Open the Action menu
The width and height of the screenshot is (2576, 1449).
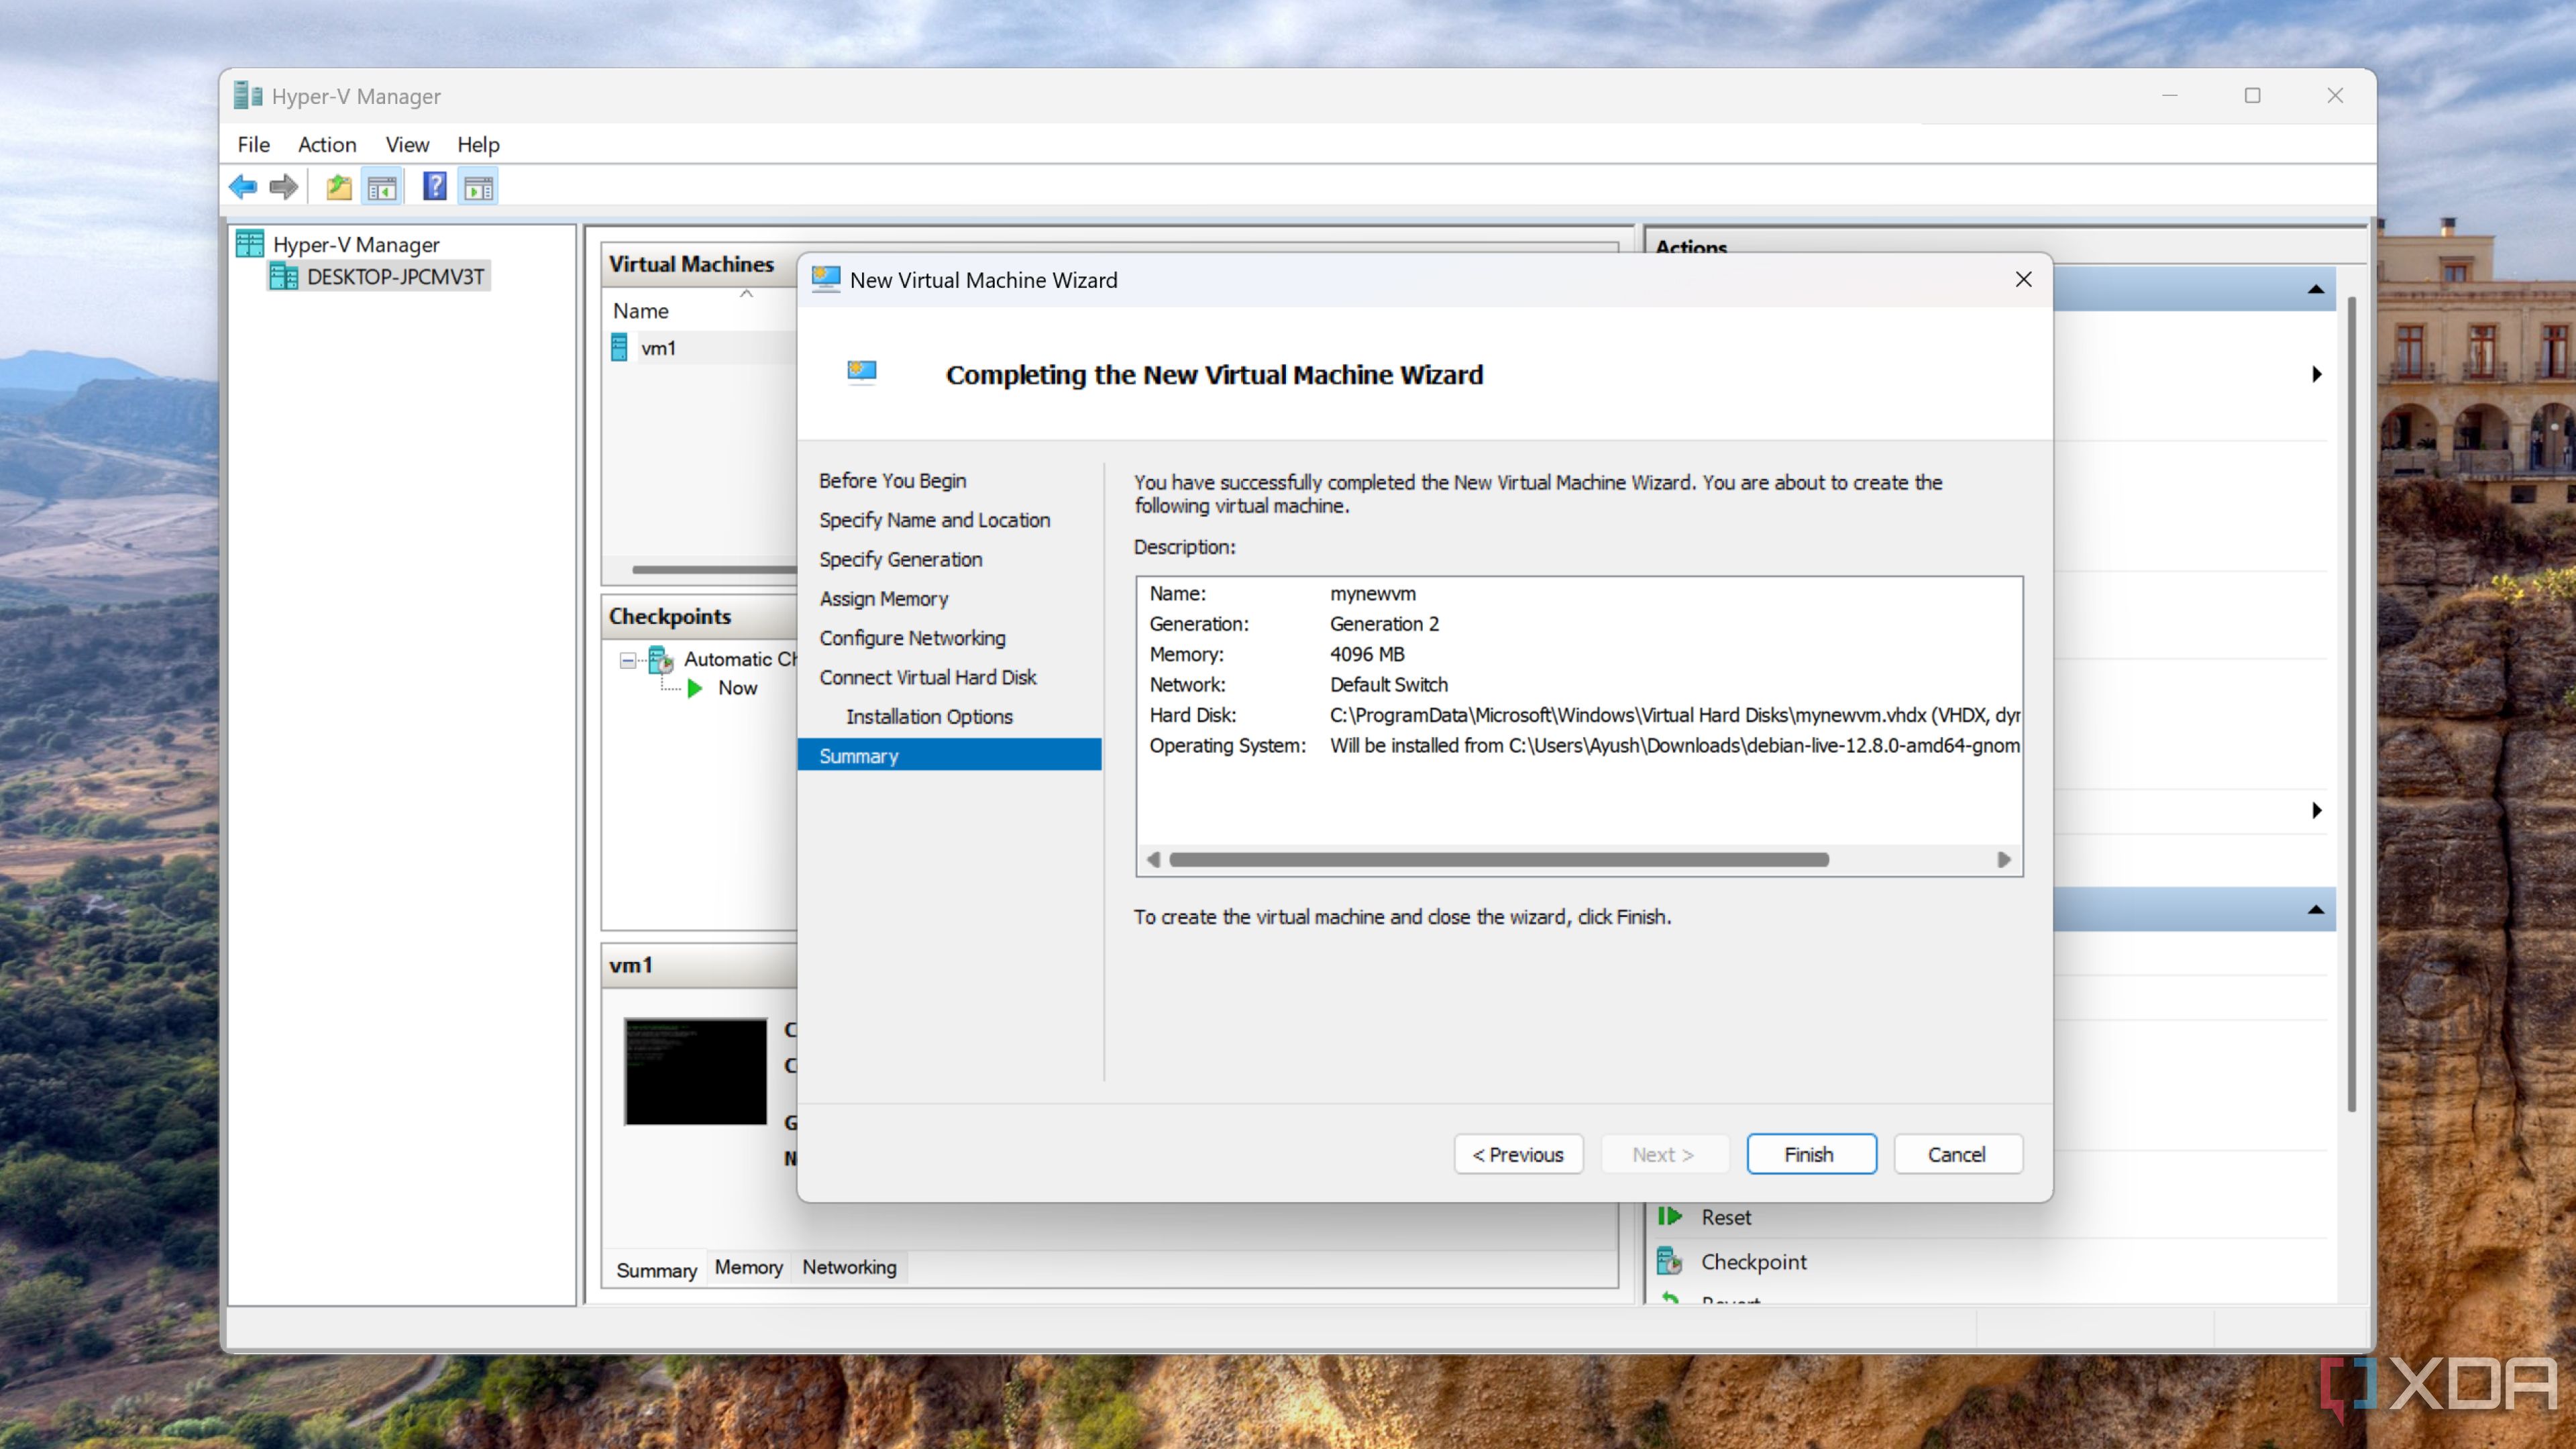pyautogui.click(x=327, y=144)
